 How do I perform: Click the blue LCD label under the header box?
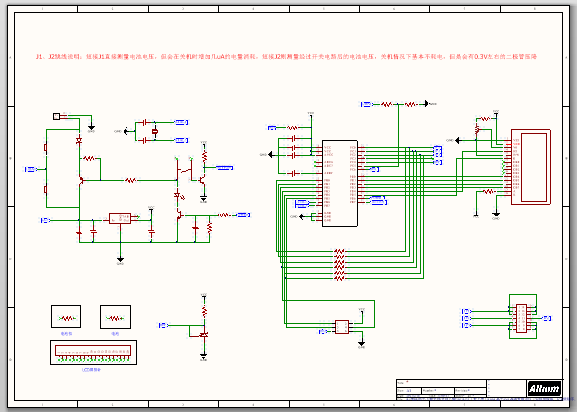(x=91, y=370)
